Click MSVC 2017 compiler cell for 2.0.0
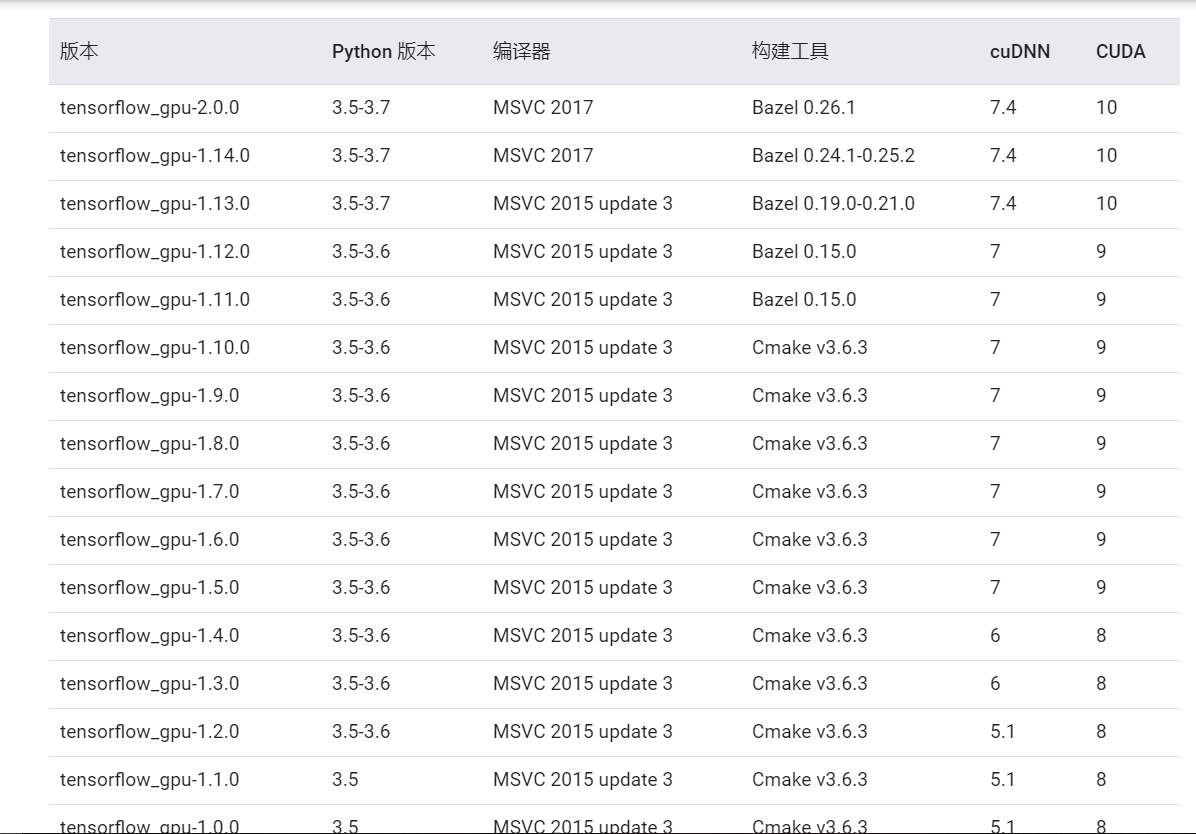The image size is (1196, 834). tap(544, 107)
